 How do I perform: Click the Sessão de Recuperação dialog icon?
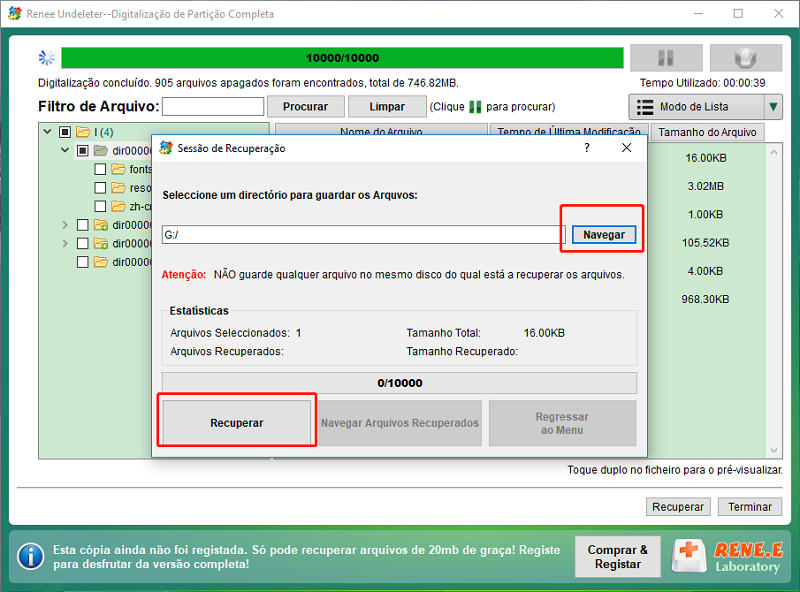pos(166,148)
